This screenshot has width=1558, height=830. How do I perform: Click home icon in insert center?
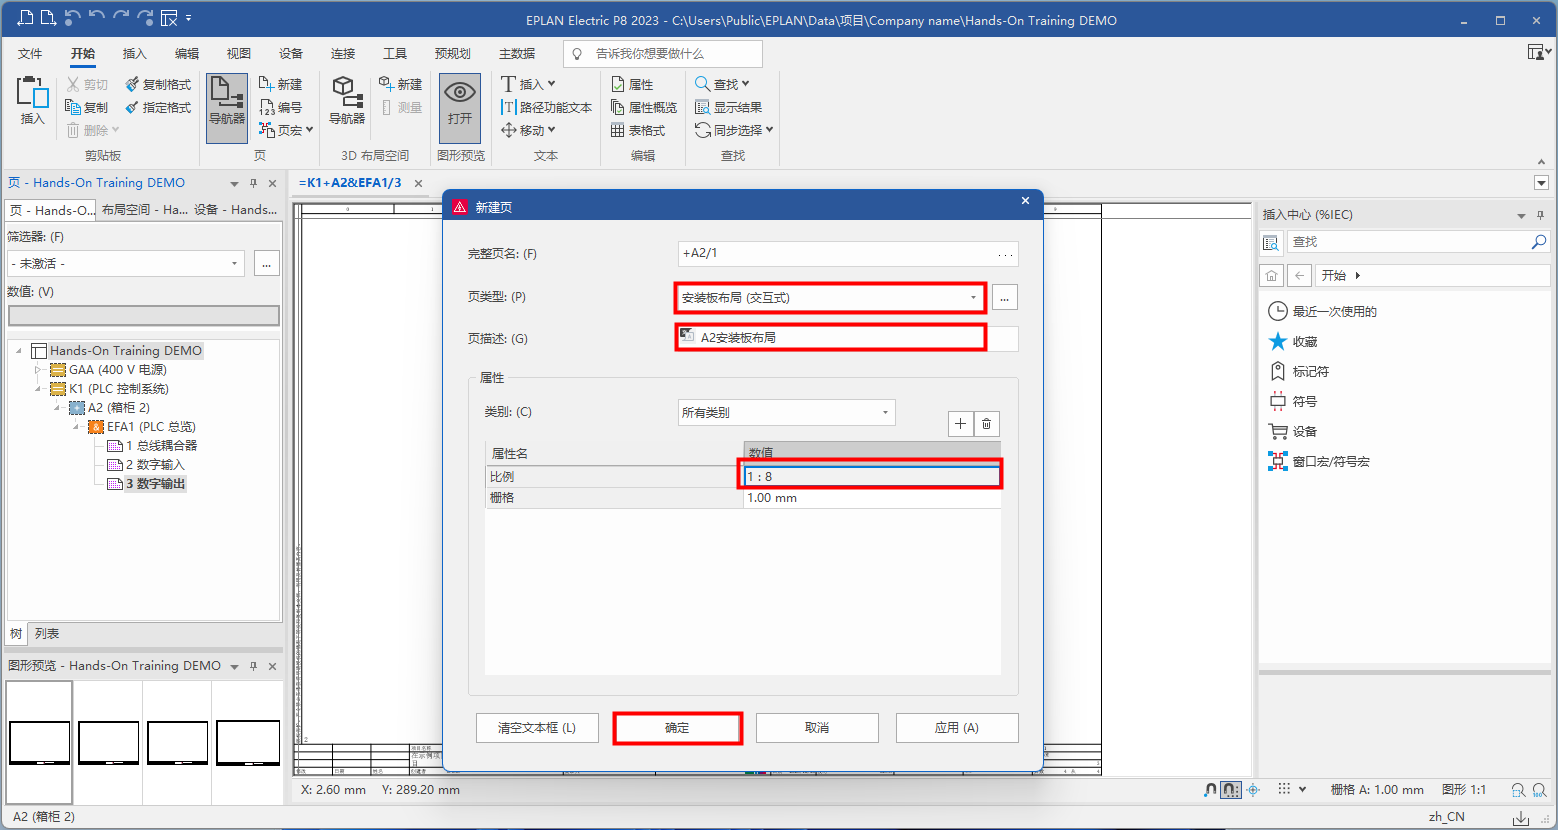point(1271,276)
